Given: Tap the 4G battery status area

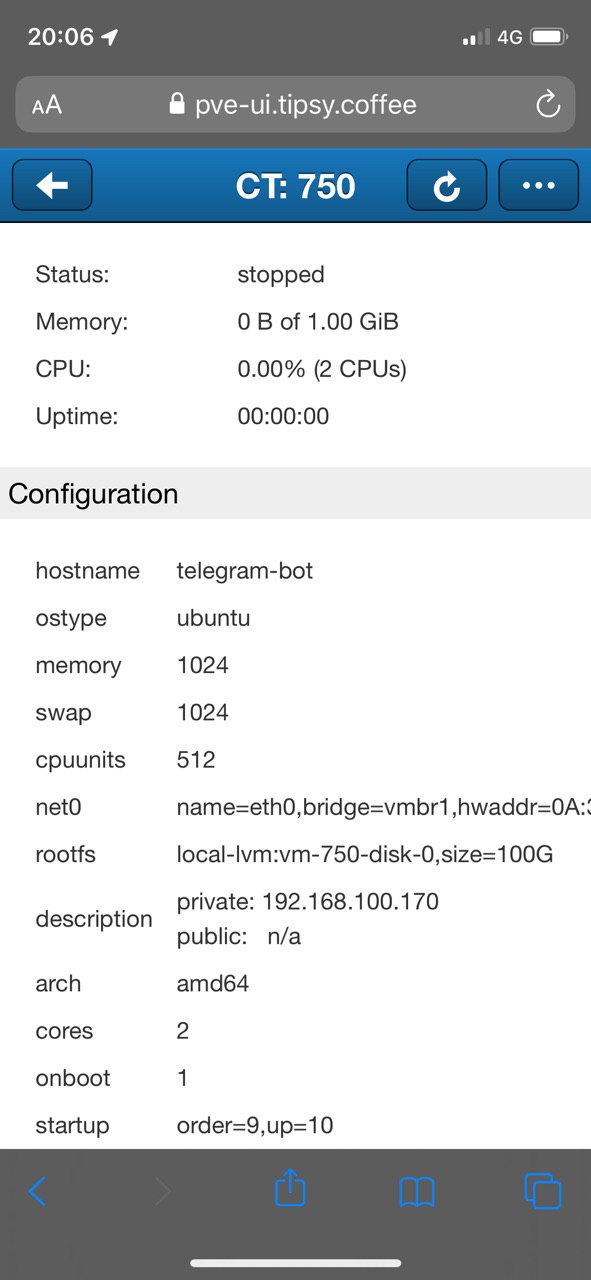Looking at the screenshot, I should pyautogui.click(x=516, y=37).
